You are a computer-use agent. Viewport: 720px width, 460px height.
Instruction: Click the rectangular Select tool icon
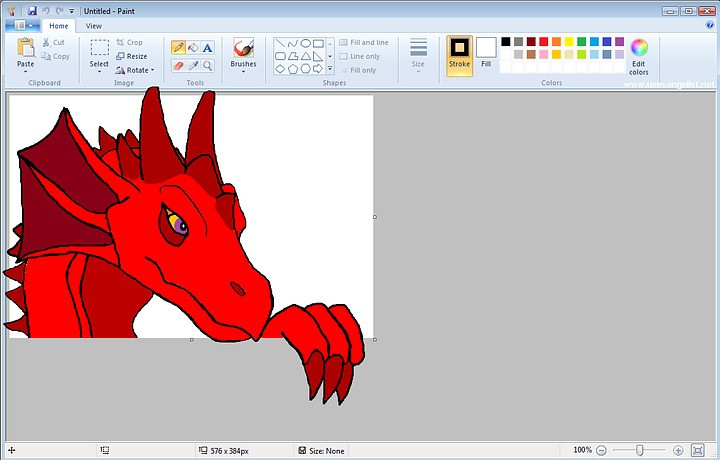[x=99, y=48]
